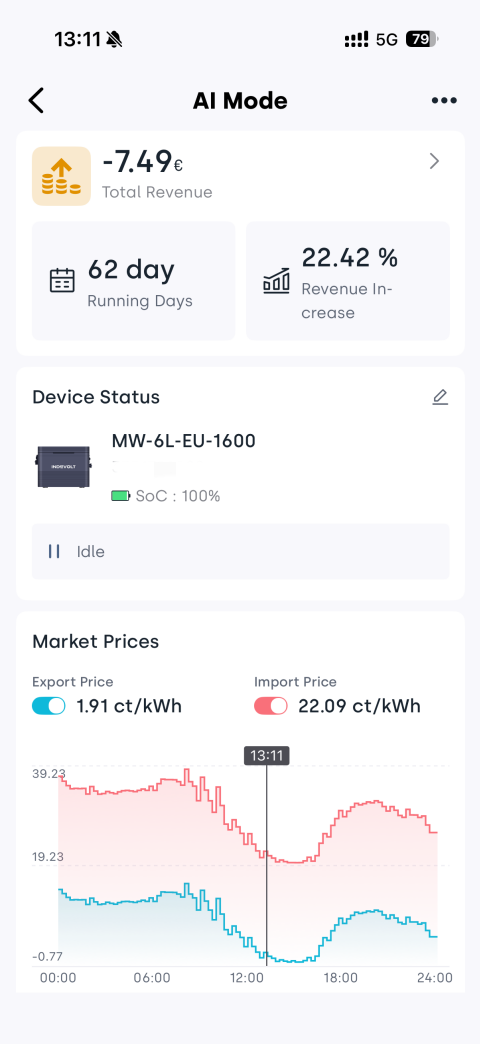Open the 62 day Running Days card
Viewport: 480px width, 1044px height.
tap(134, 281)
